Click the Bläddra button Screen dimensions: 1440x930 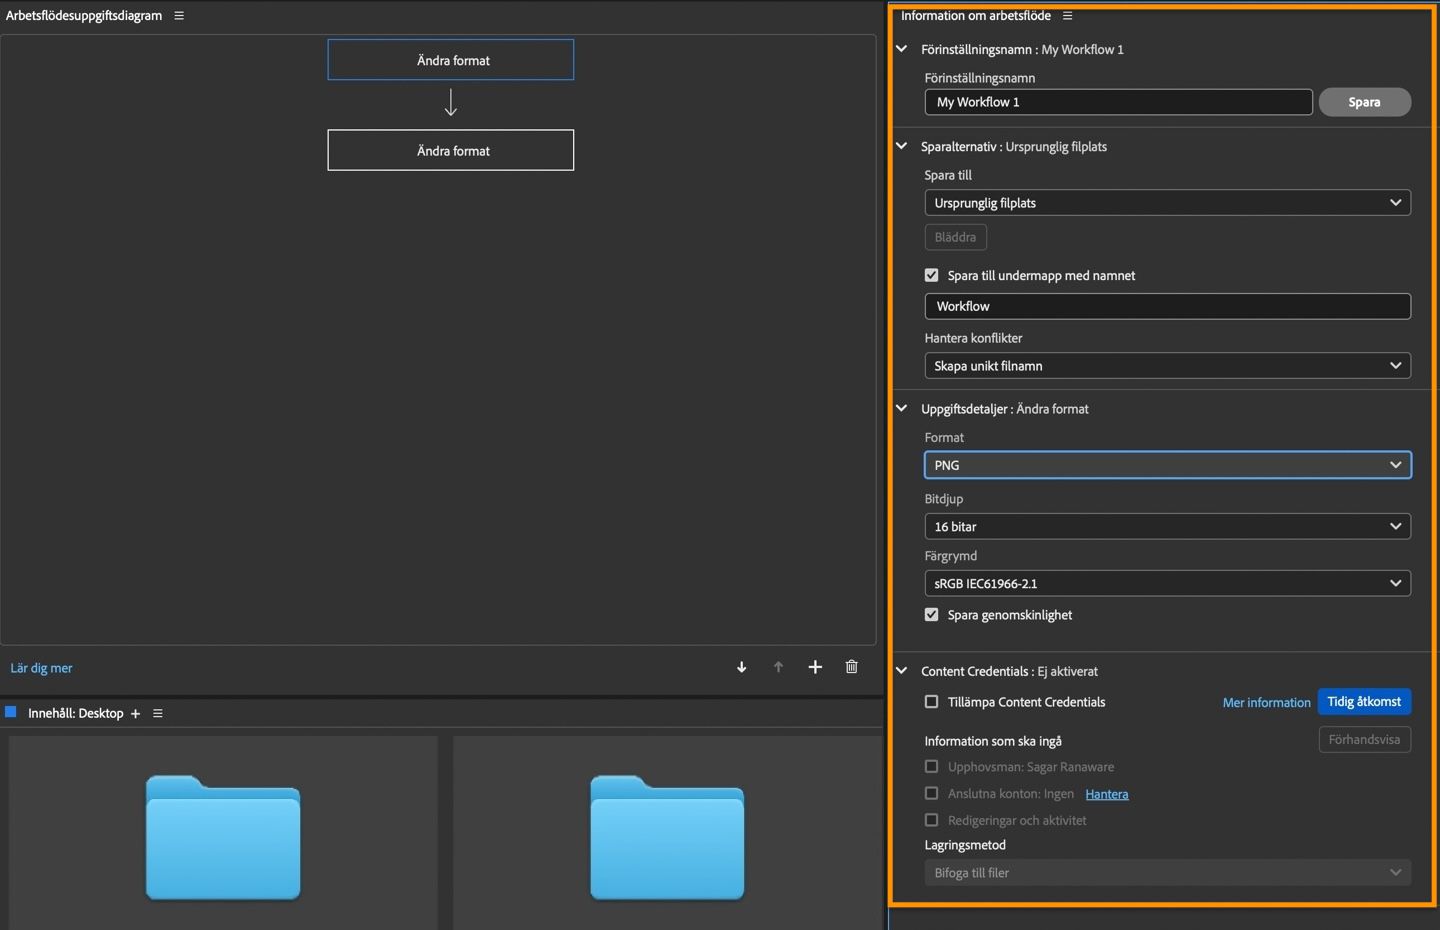[x=956, y=238]
